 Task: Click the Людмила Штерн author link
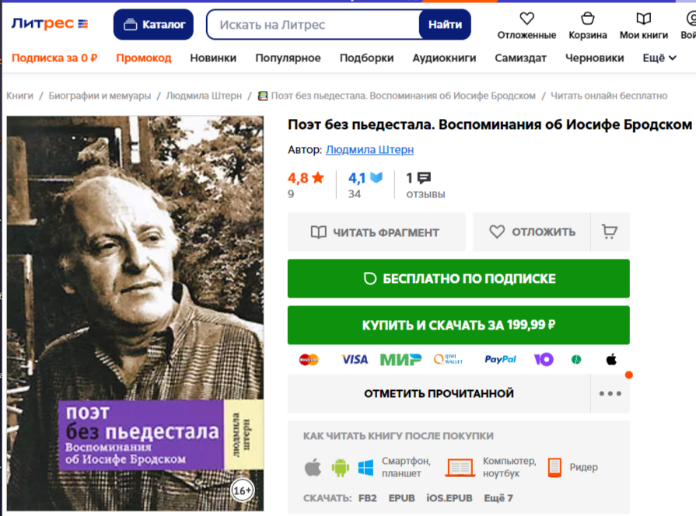click(370, 150)
